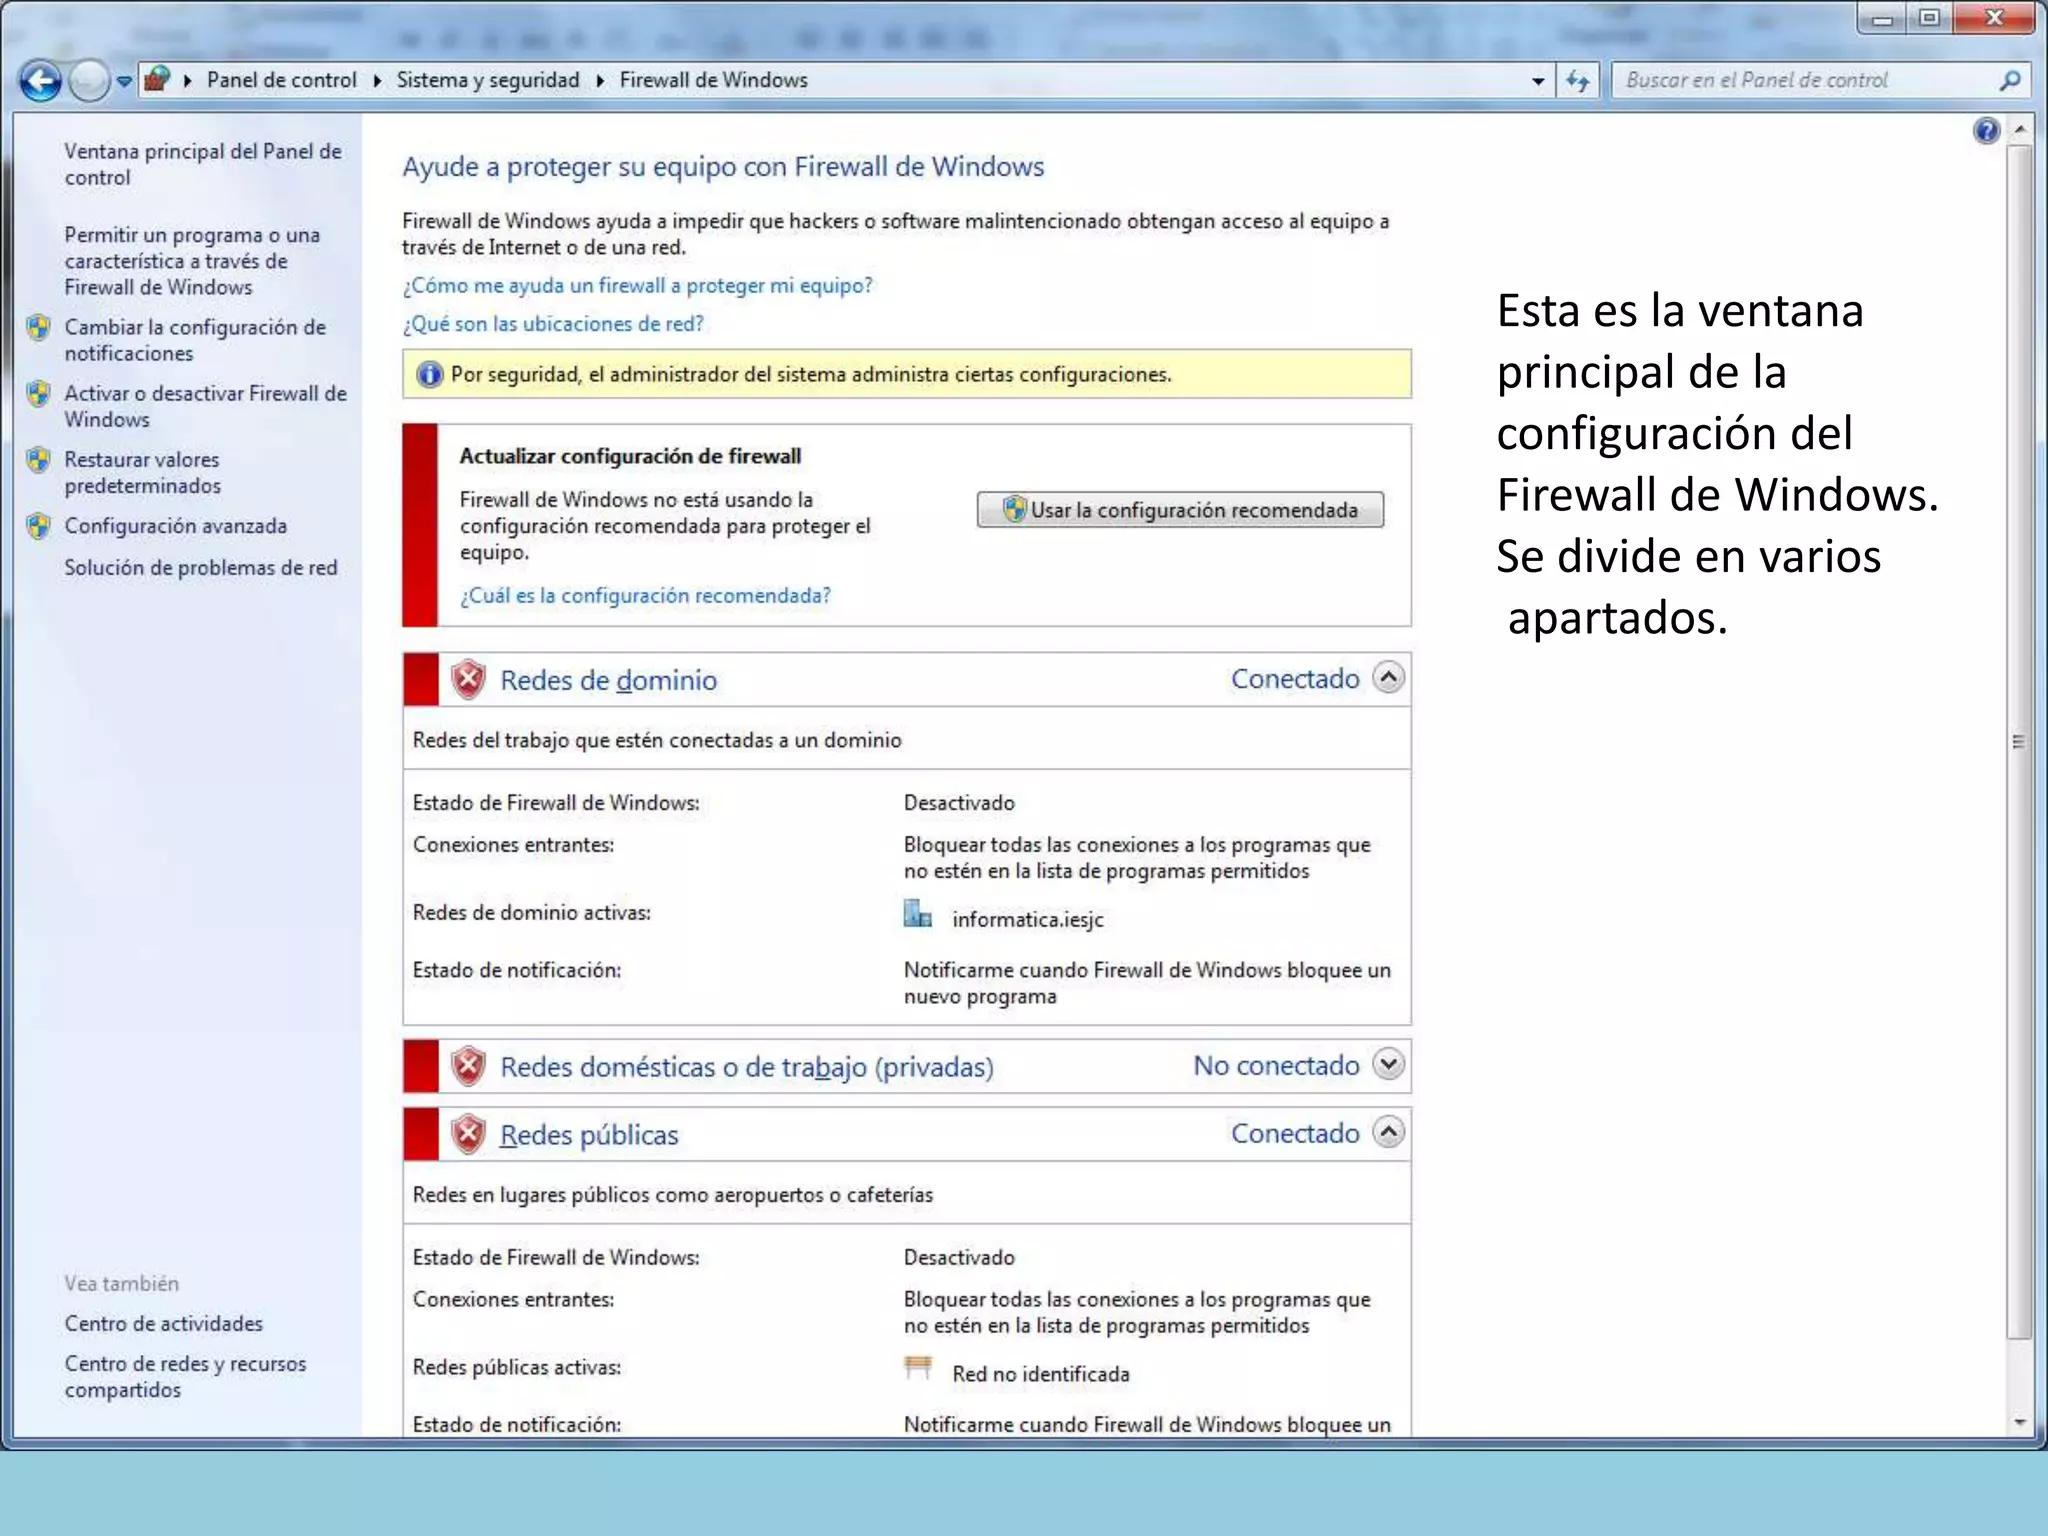Open Centro de redes y recursos compartidos

pyautogui.click(x=186, y=1377)
